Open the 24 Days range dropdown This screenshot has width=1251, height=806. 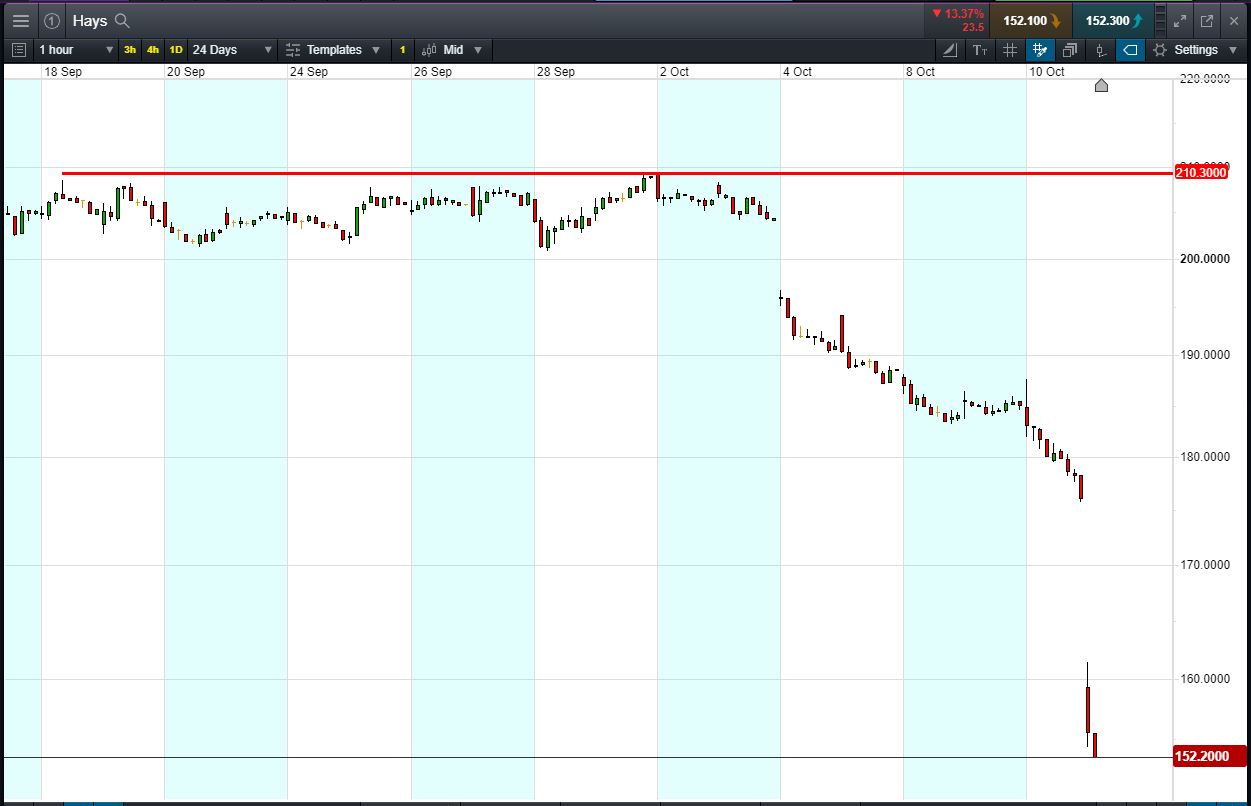click(232, 49)
